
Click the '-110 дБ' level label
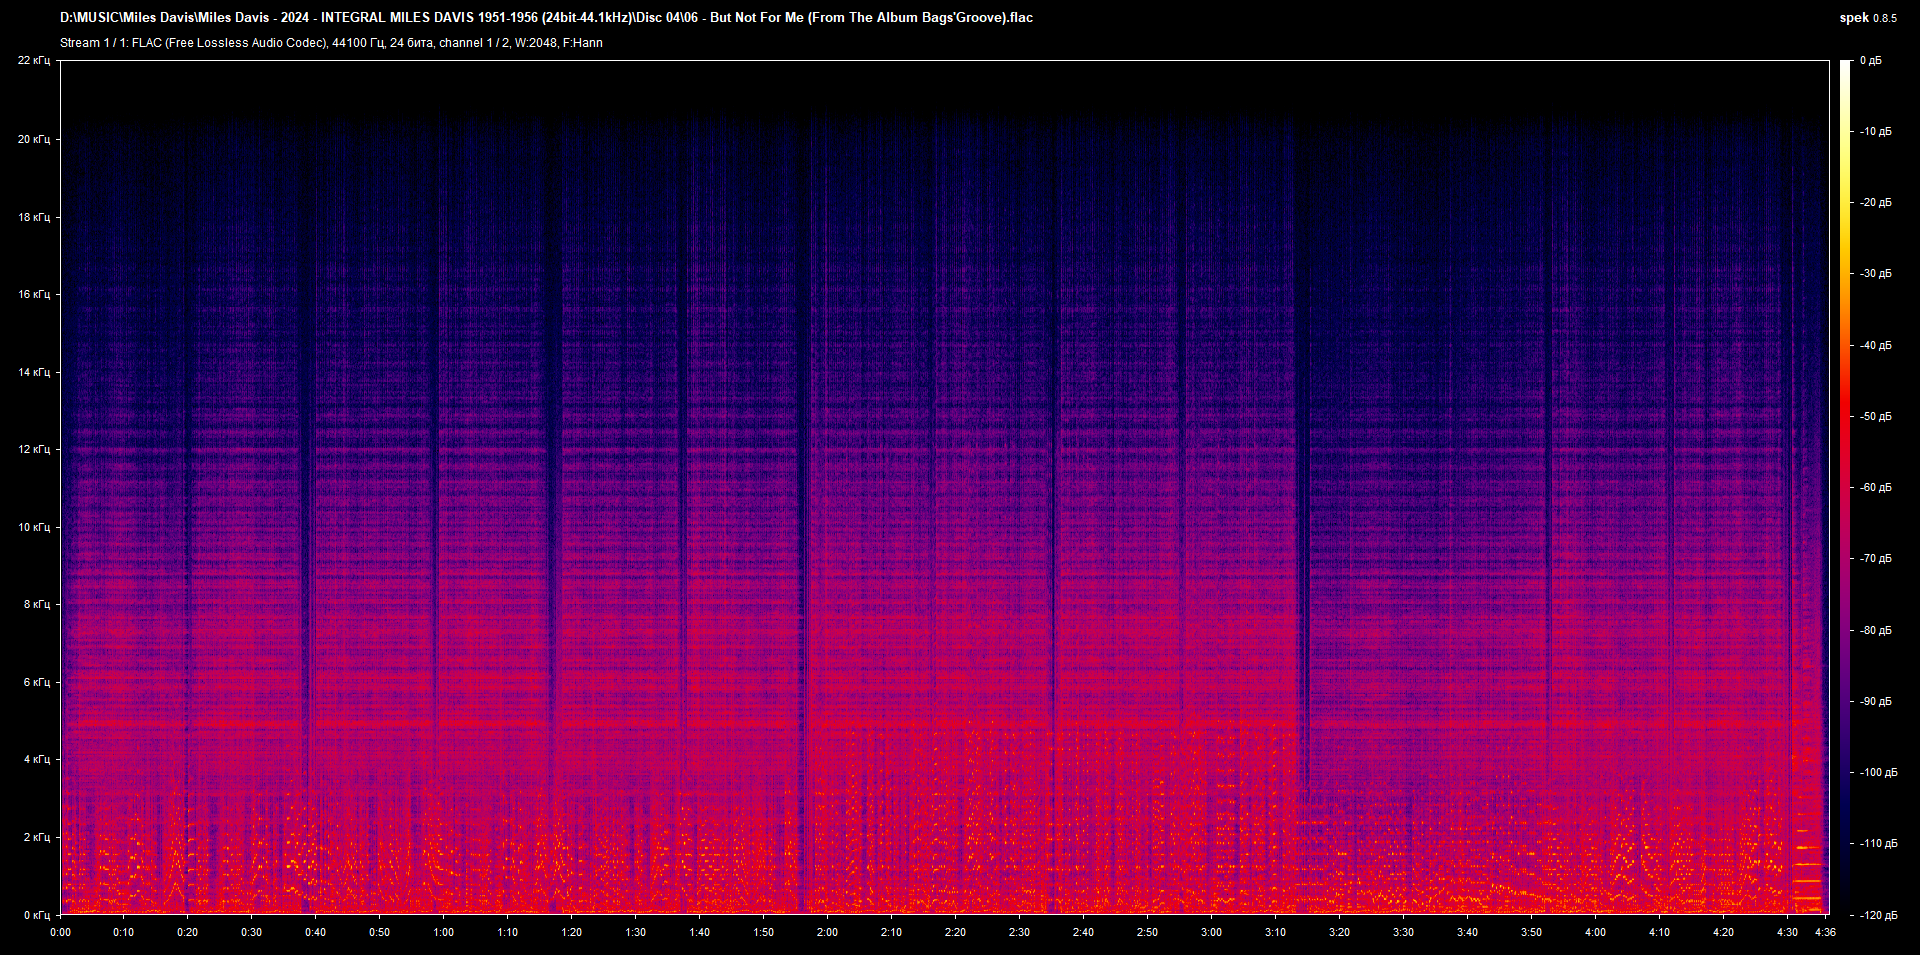tap(1878, 843)
